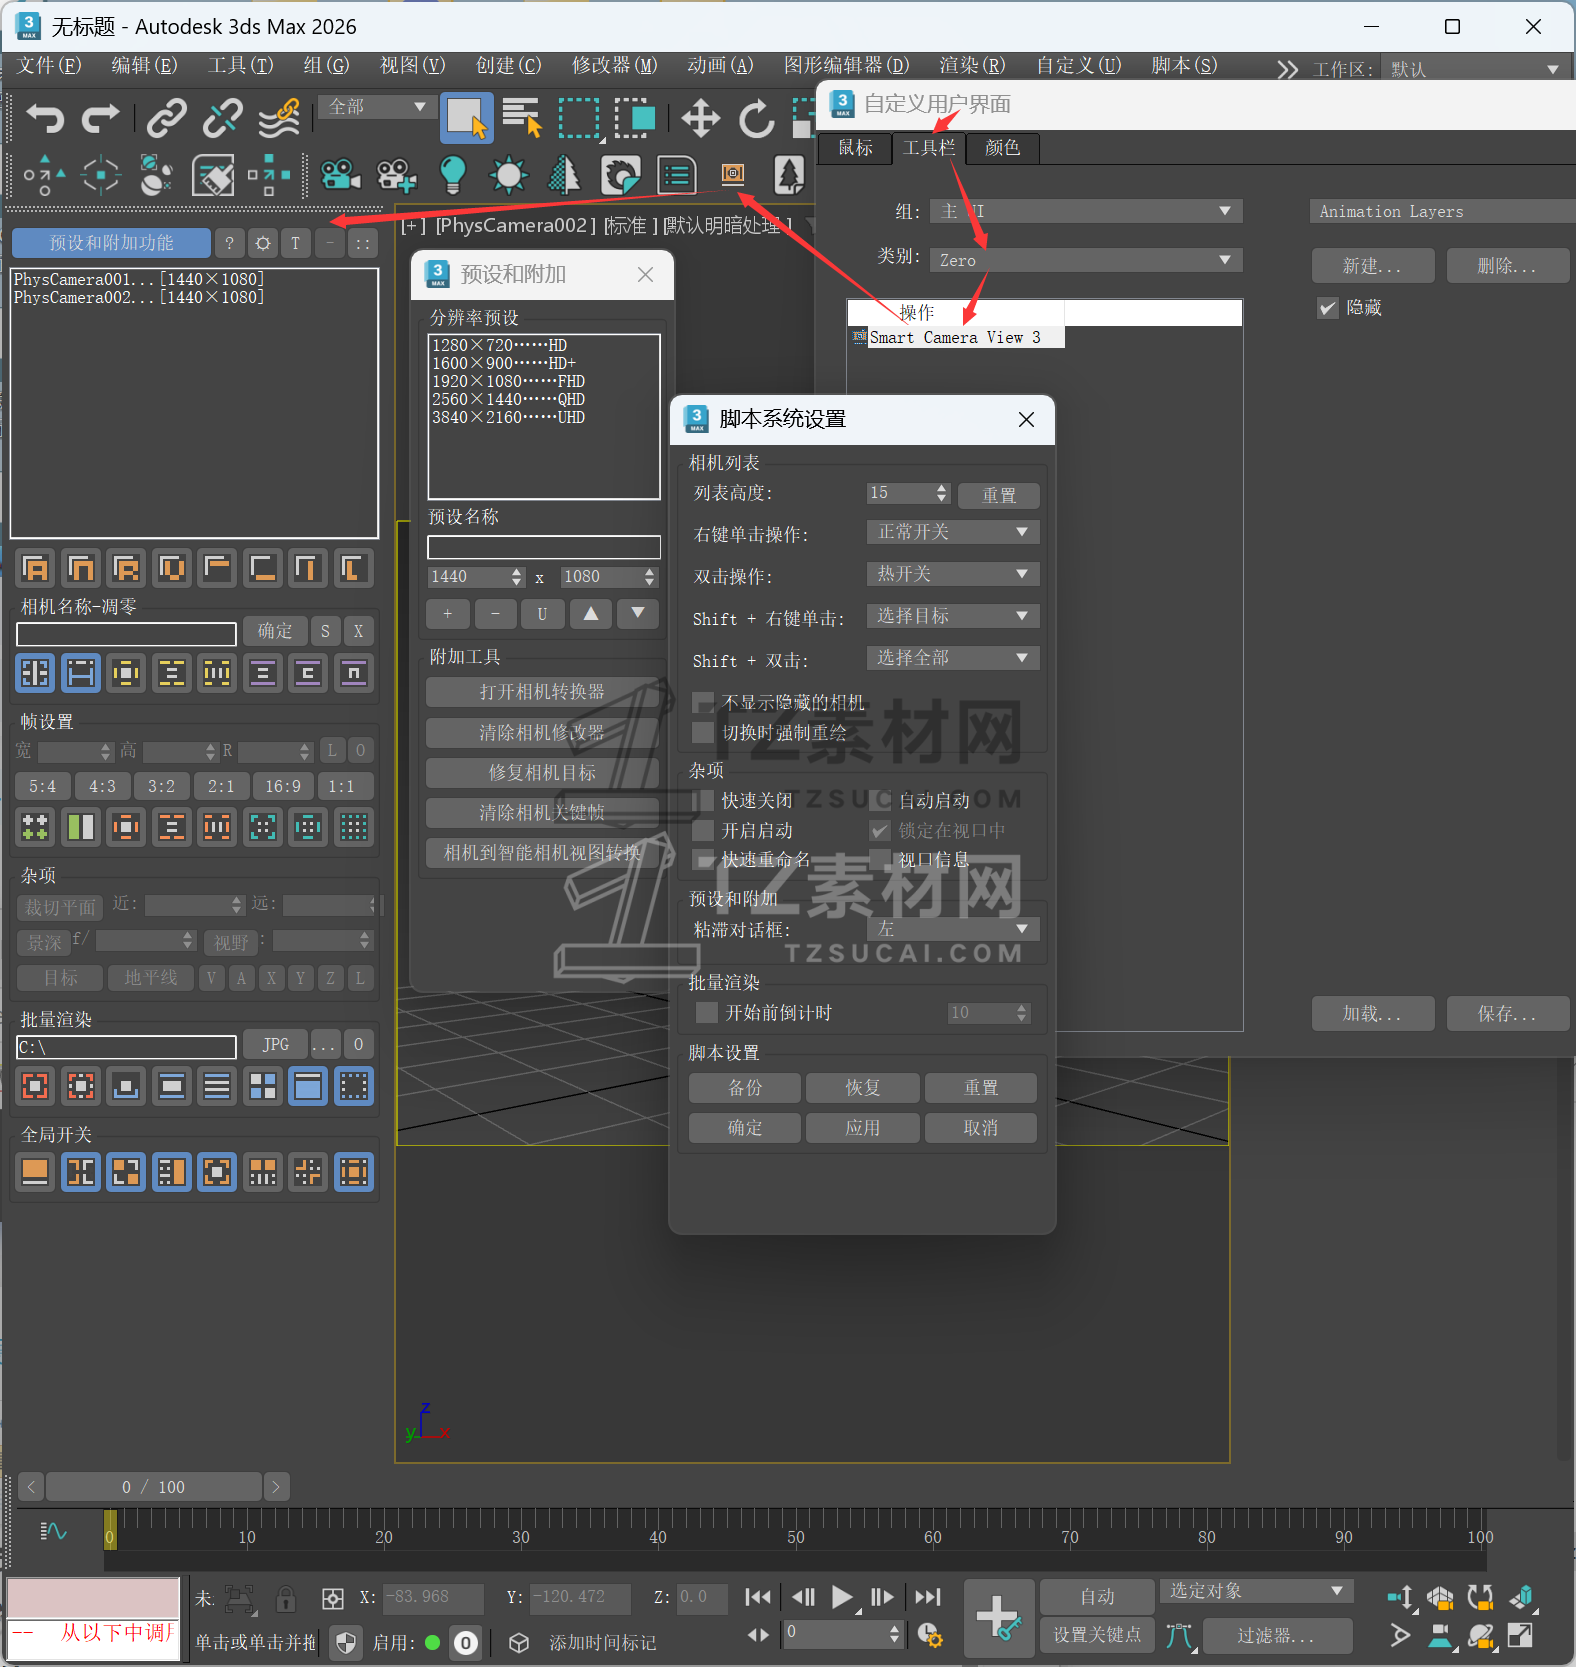
Task: Go to the timeline's start frame
Action: 758,1597
